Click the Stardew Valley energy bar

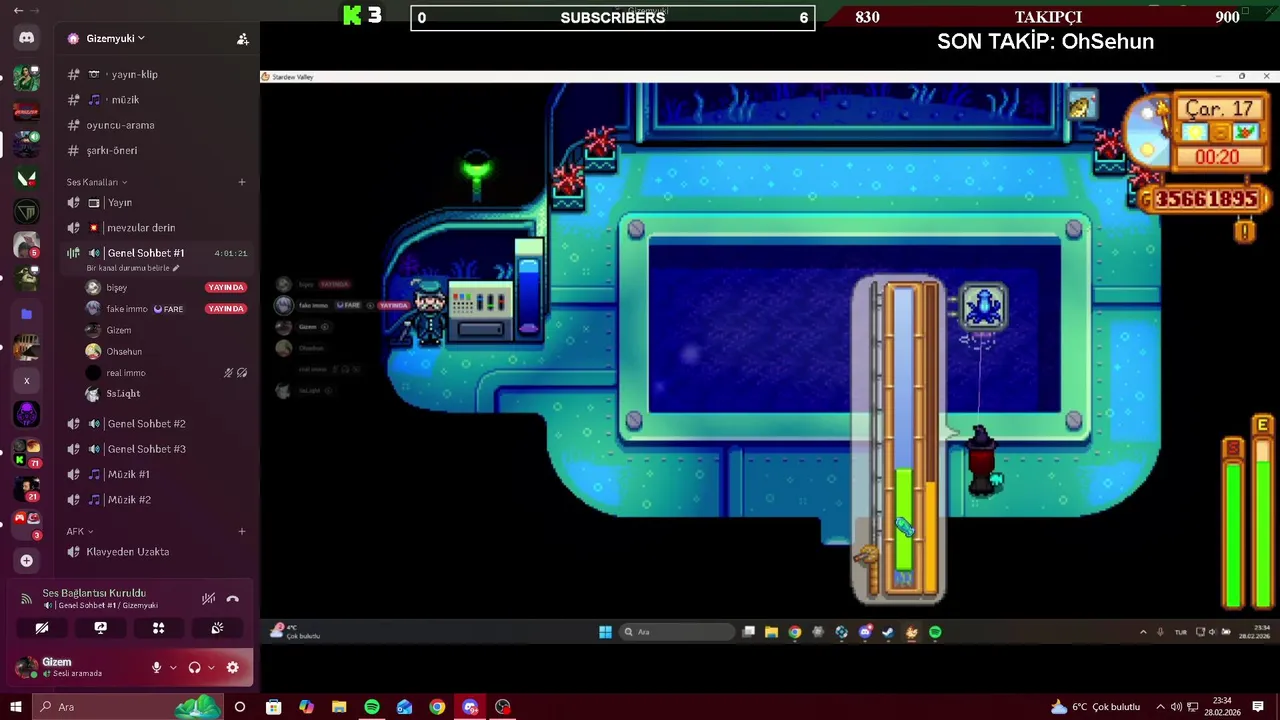tap(1263, 512)
